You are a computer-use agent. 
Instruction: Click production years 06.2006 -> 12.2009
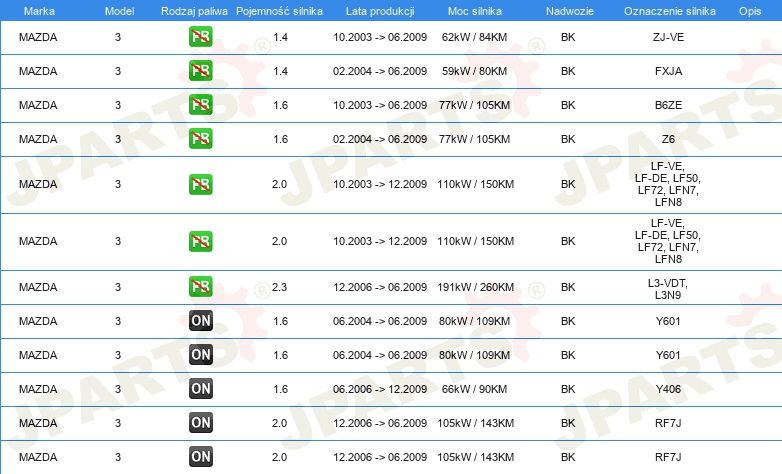(380, 389)
